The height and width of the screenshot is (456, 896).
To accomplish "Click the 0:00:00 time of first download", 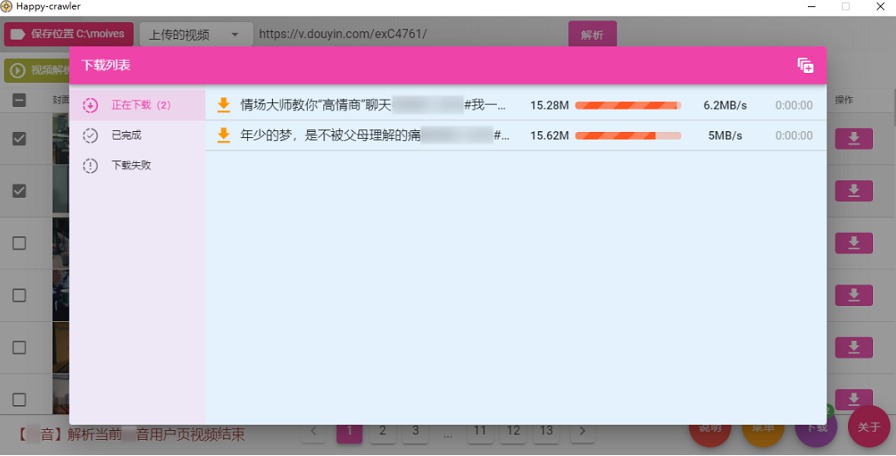I will (794, 105).
